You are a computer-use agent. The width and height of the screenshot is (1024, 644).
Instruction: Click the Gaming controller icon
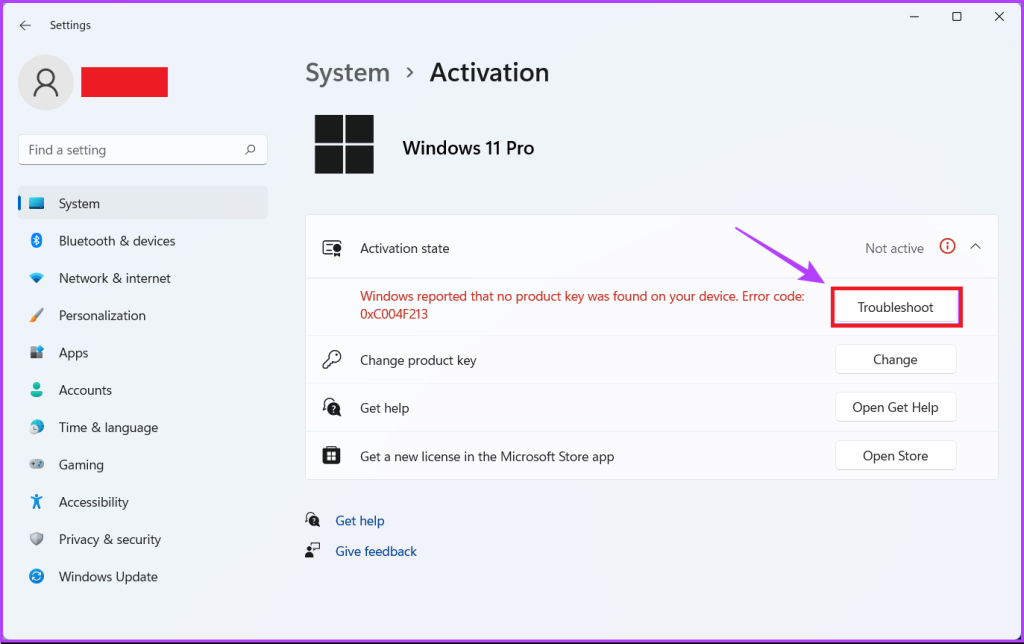[37, 465]
